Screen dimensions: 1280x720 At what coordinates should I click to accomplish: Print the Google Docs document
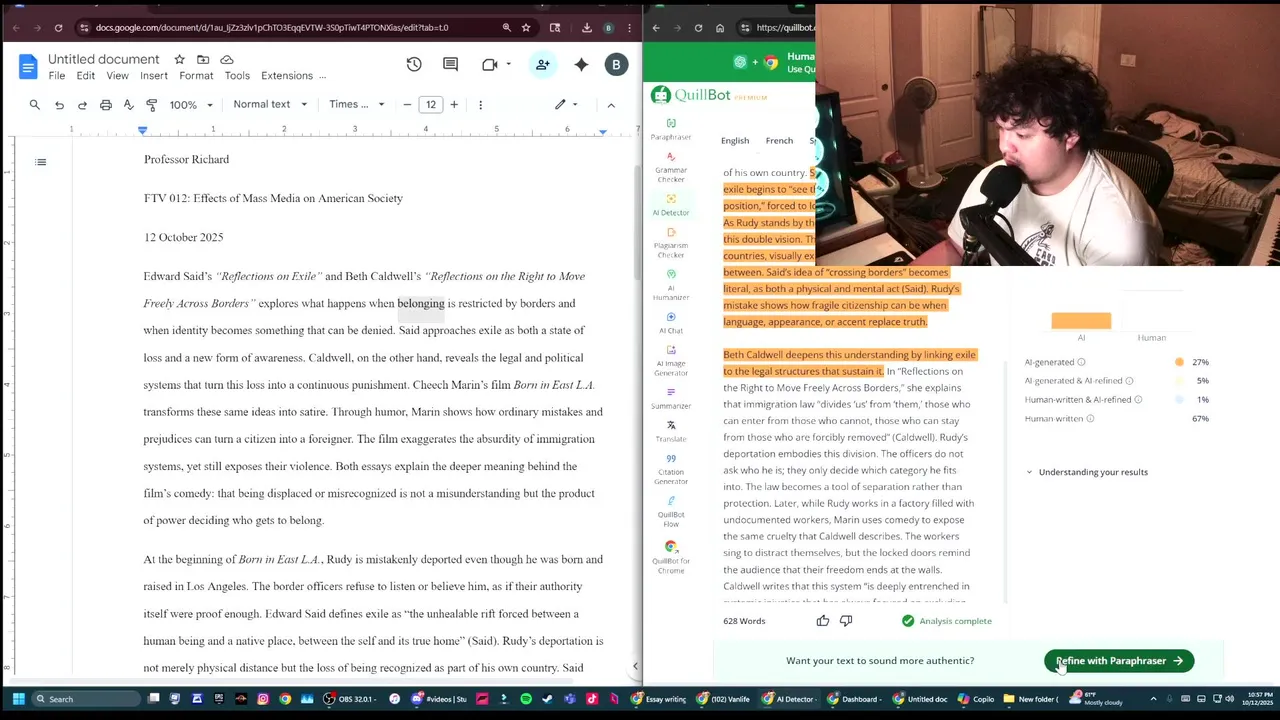[105, 104]
